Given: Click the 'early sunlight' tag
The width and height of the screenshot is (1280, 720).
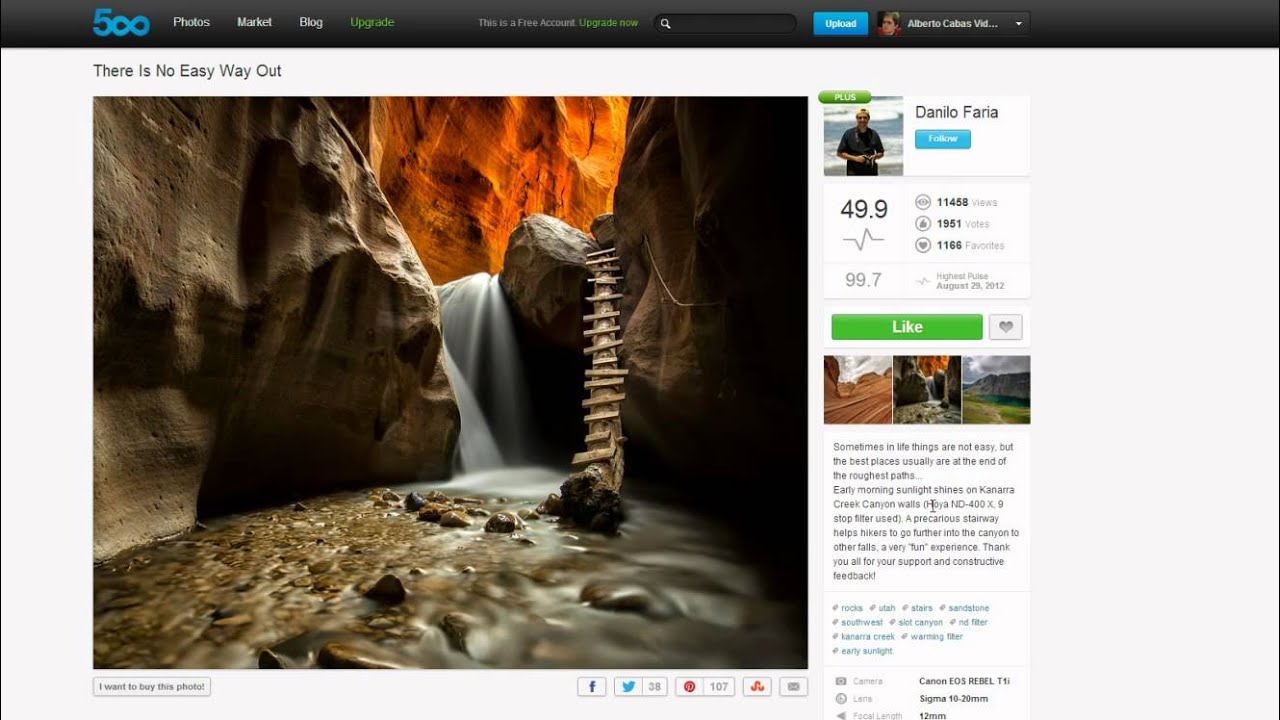Looking at the screenshot, I should (867, 651).
